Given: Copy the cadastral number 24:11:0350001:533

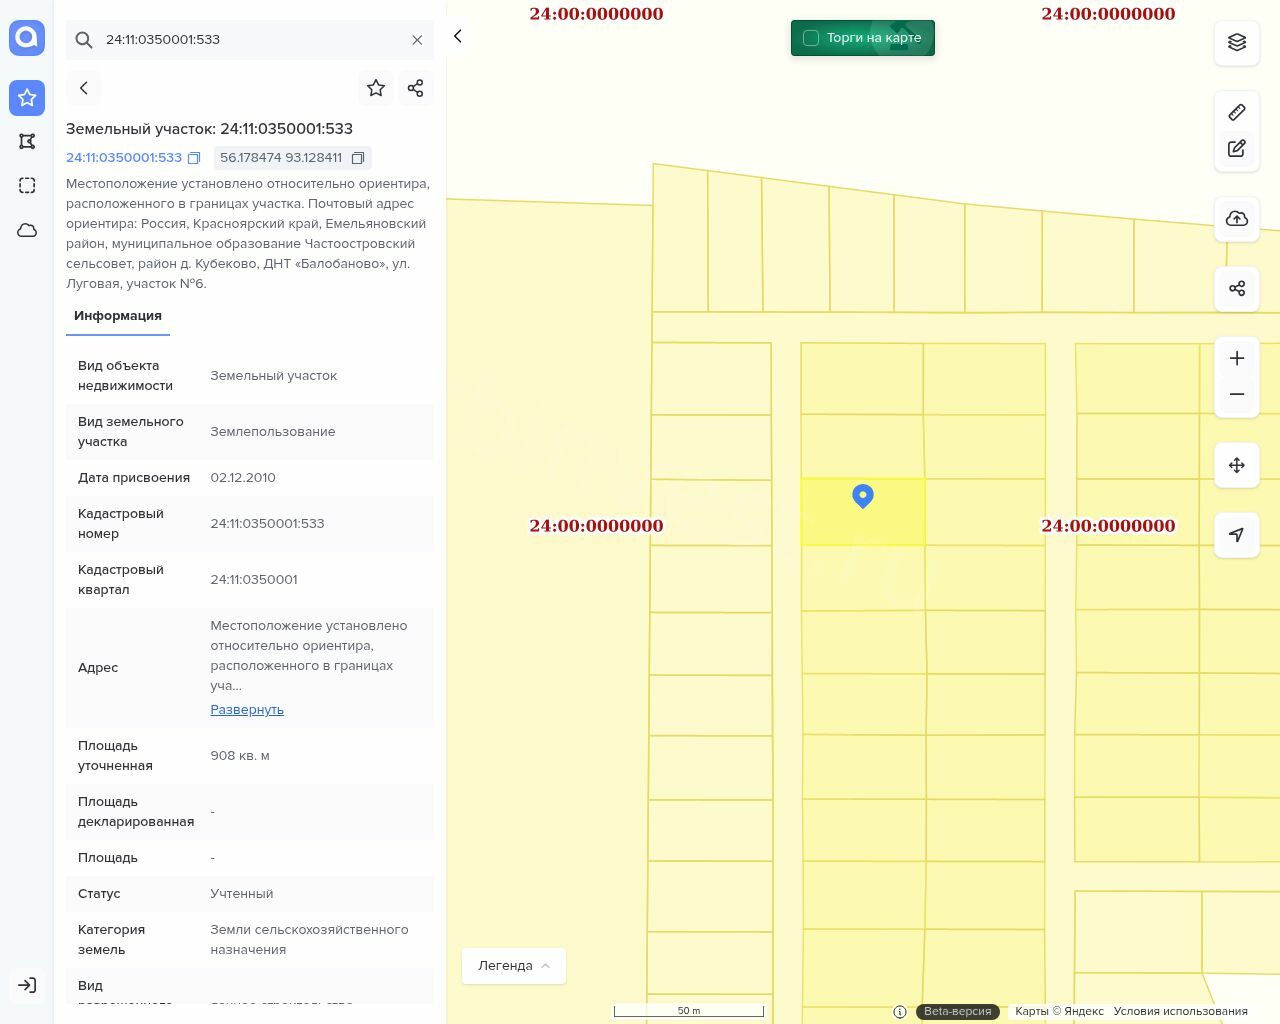Looking at the screenshot, I should pyautogui.click(x=194, y=158).
